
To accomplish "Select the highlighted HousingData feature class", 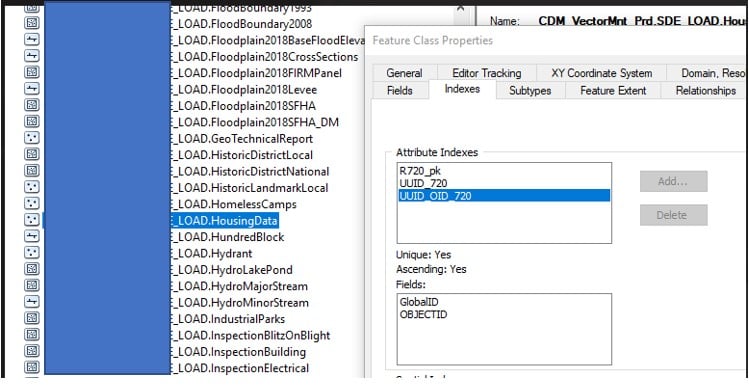I will click(224, 221).
